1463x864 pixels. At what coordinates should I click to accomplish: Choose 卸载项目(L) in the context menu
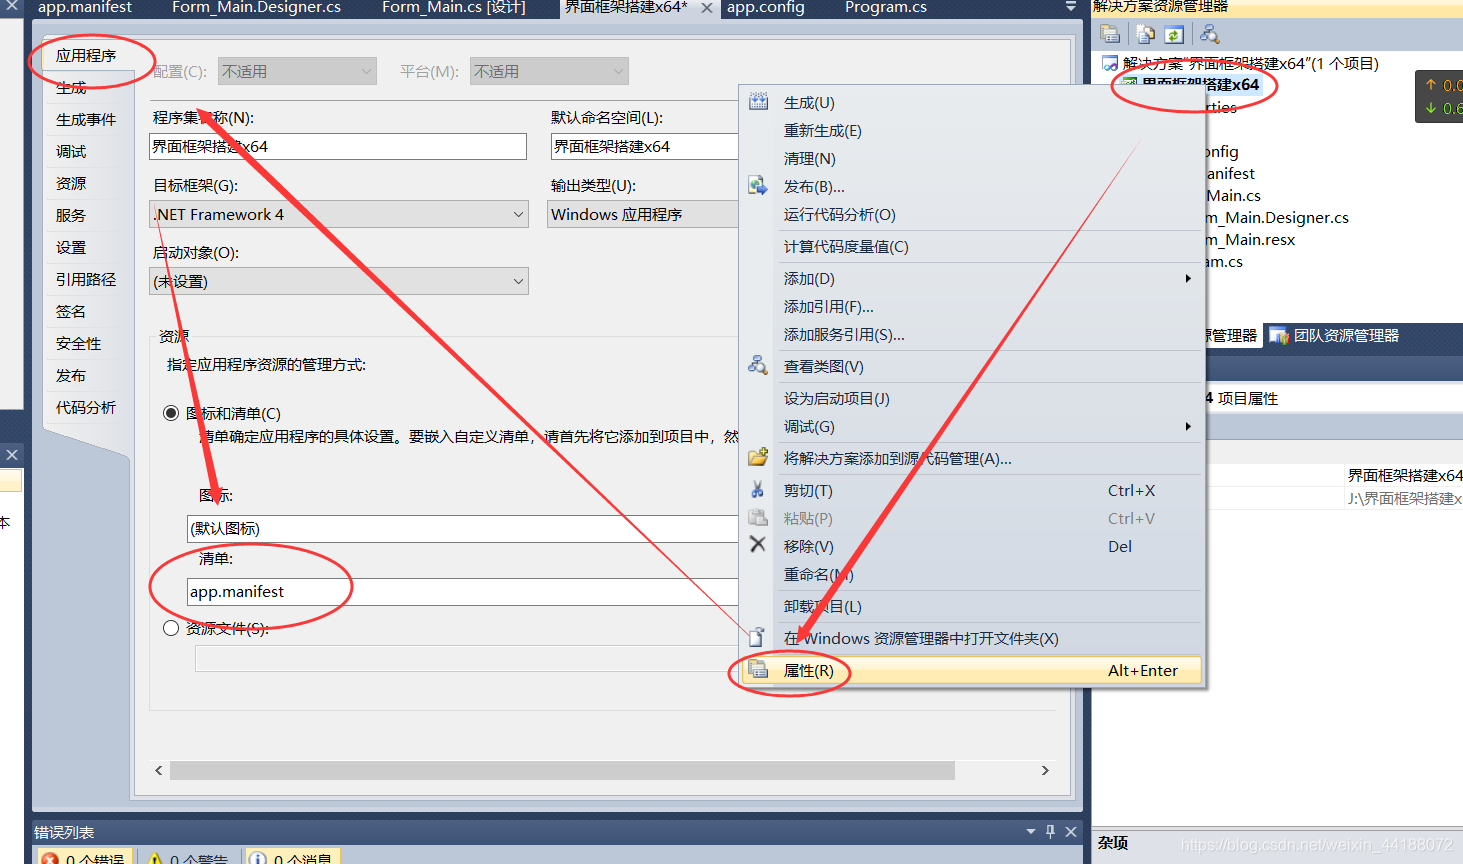(970, 607)
